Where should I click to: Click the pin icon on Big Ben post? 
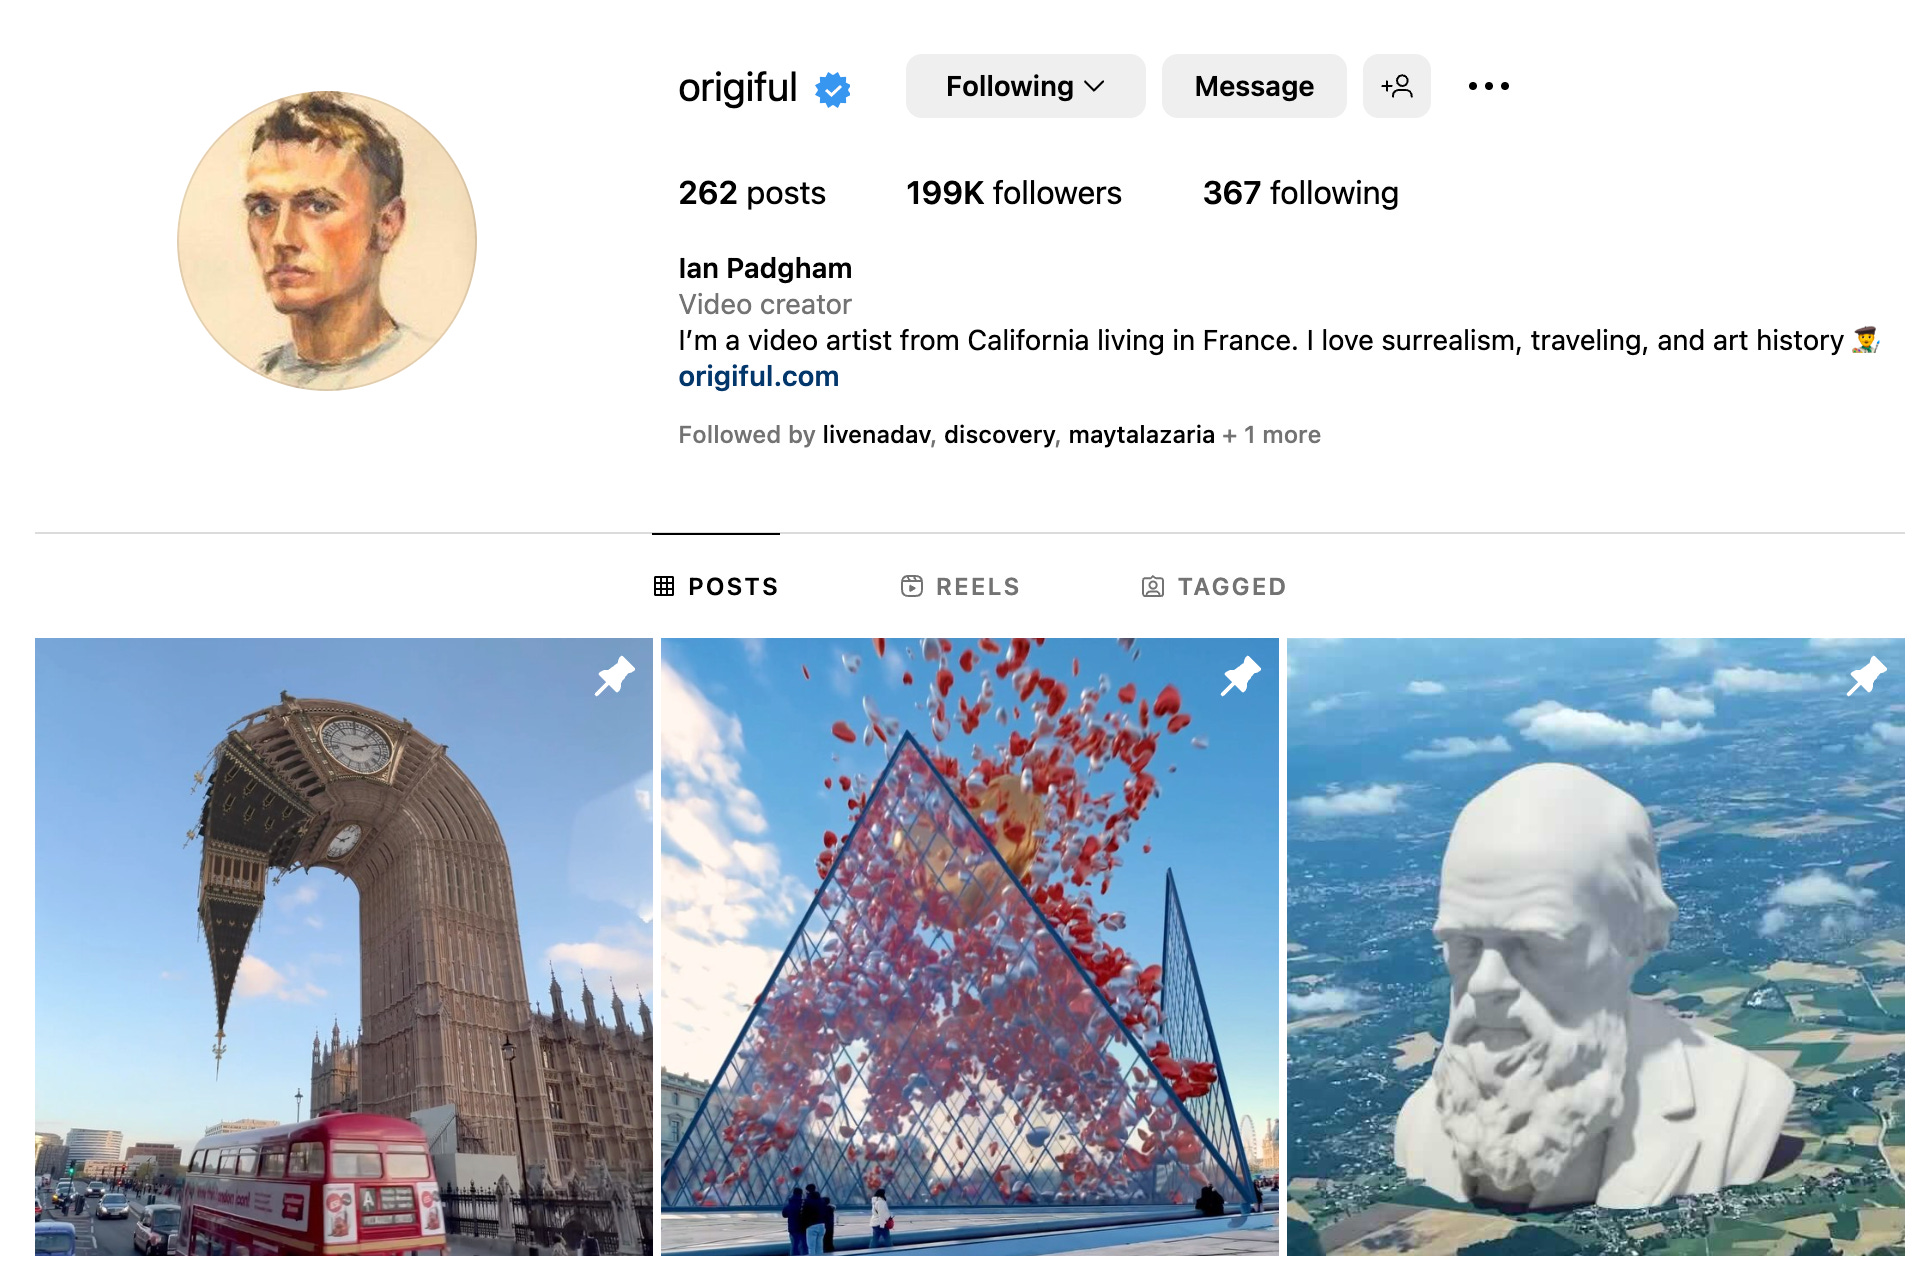pos(615,676)
